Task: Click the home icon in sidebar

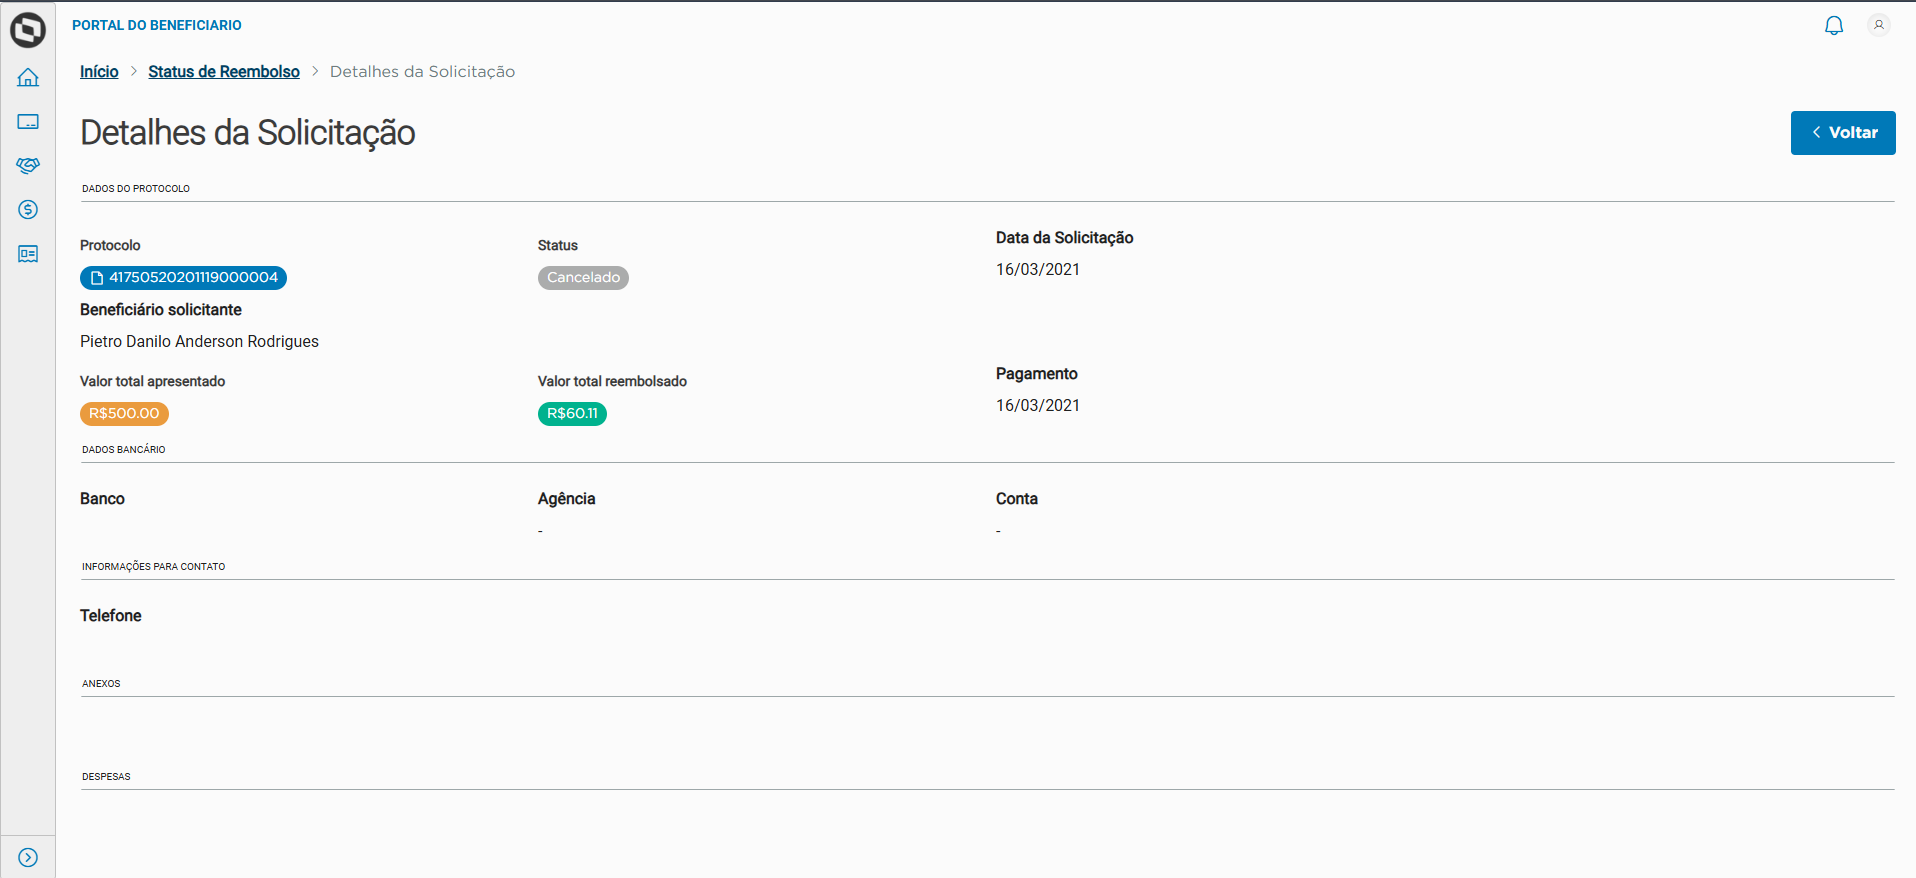Action: pos(28,78)
